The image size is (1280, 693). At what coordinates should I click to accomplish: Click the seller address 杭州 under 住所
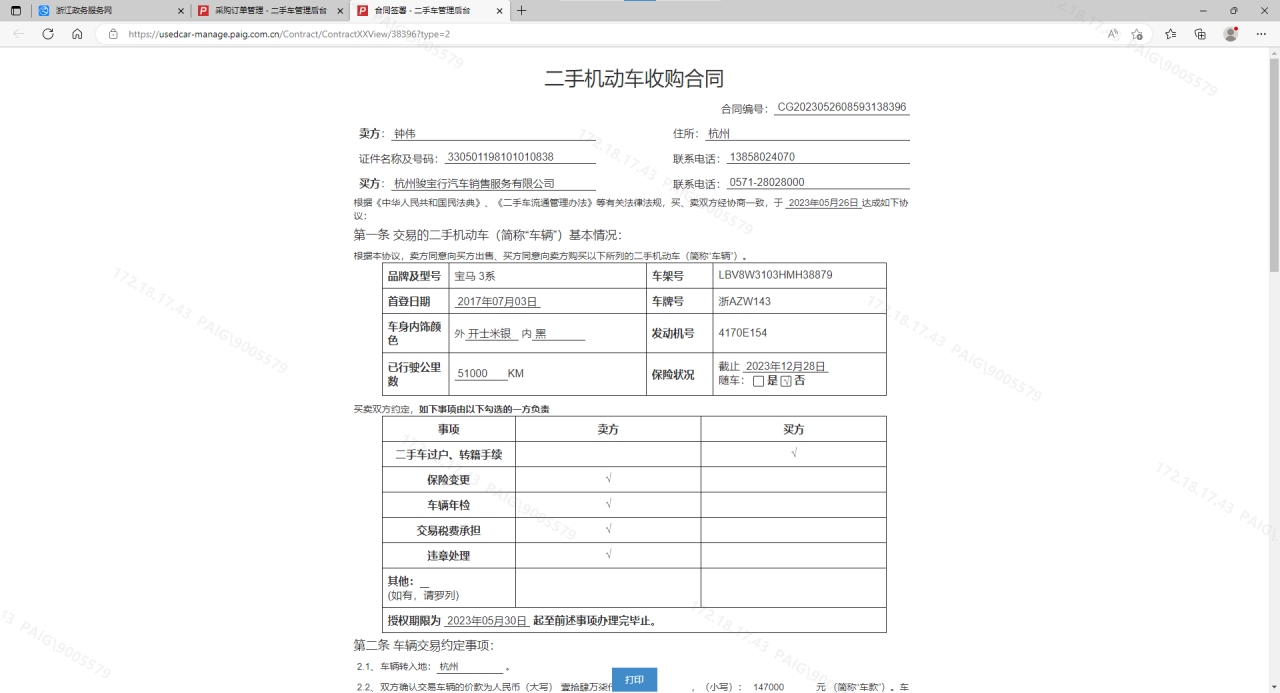click(x=719, y=133)
